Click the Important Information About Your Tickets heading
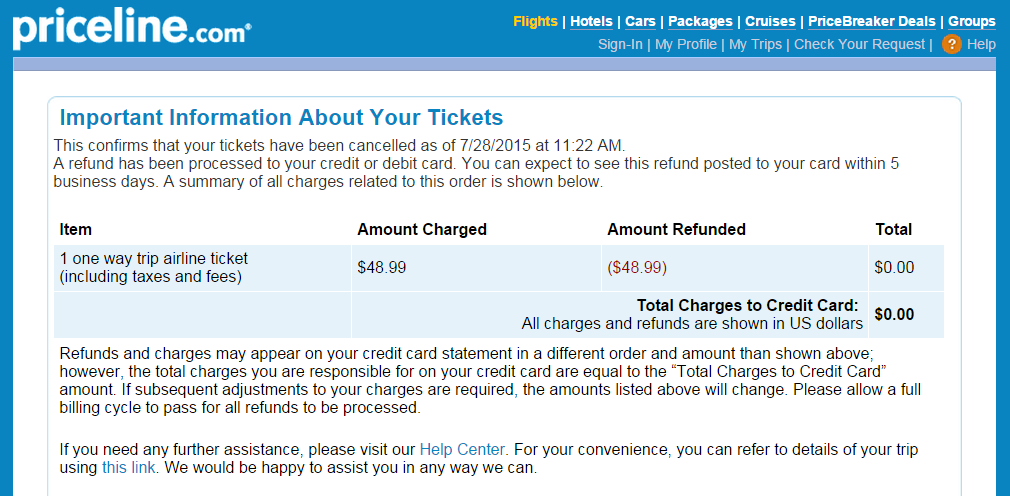This screenshot has height=496, width=1010. (281, 118)
